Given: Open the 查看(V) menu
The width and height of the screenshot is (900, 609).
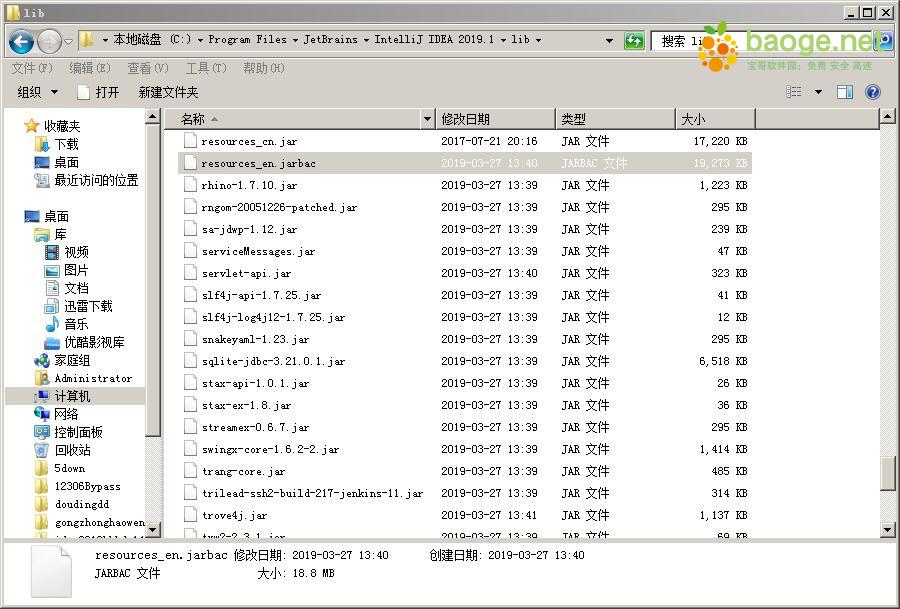Looking at the screenshot, I should click(143, 68).
